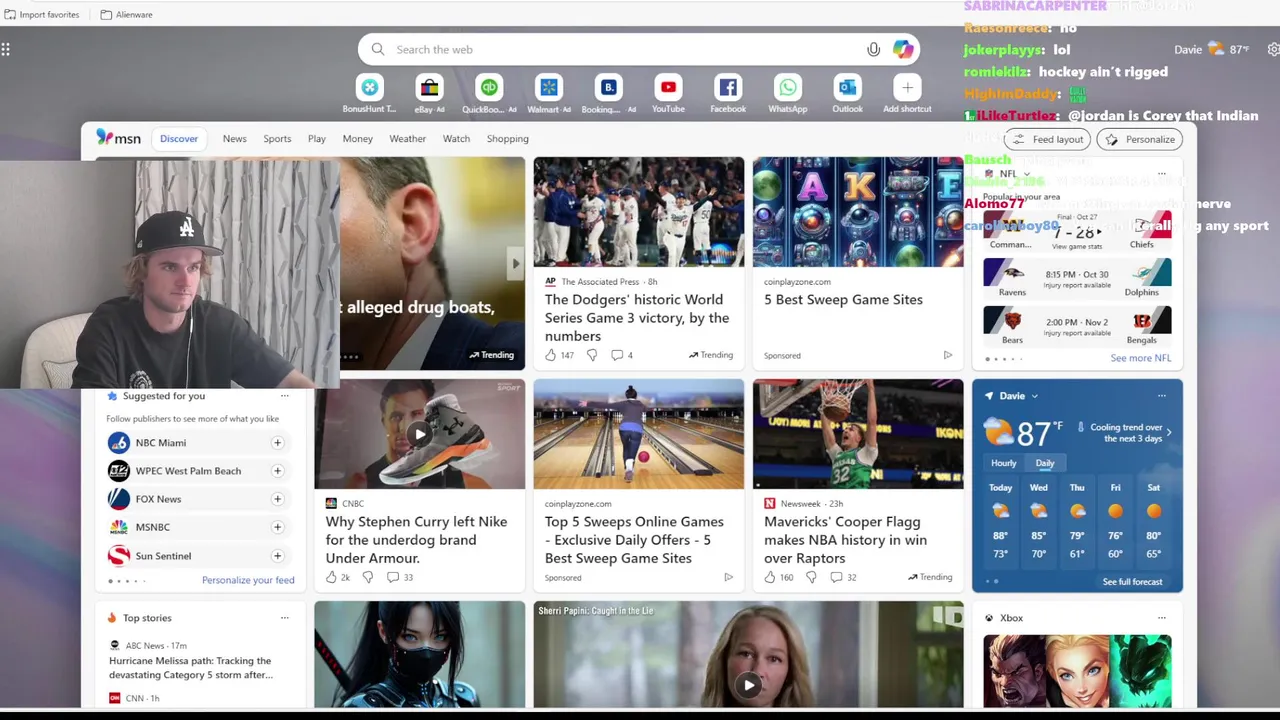The image size is (1280, 720).
Task: Select the Money tab
Action: click(357, 138)
